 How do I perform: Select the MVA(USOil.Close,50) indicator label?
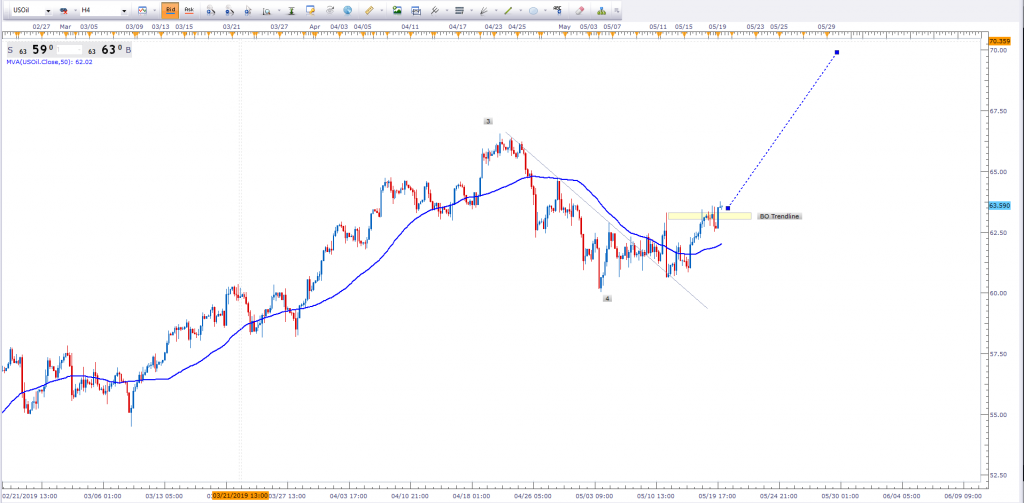tap(50, 63)
